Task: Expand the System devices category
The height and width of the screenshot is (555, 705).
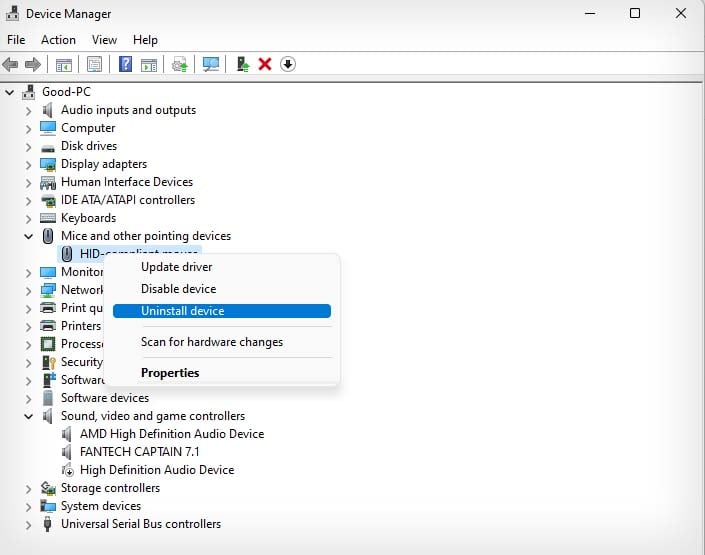Action: coord(29,507)
